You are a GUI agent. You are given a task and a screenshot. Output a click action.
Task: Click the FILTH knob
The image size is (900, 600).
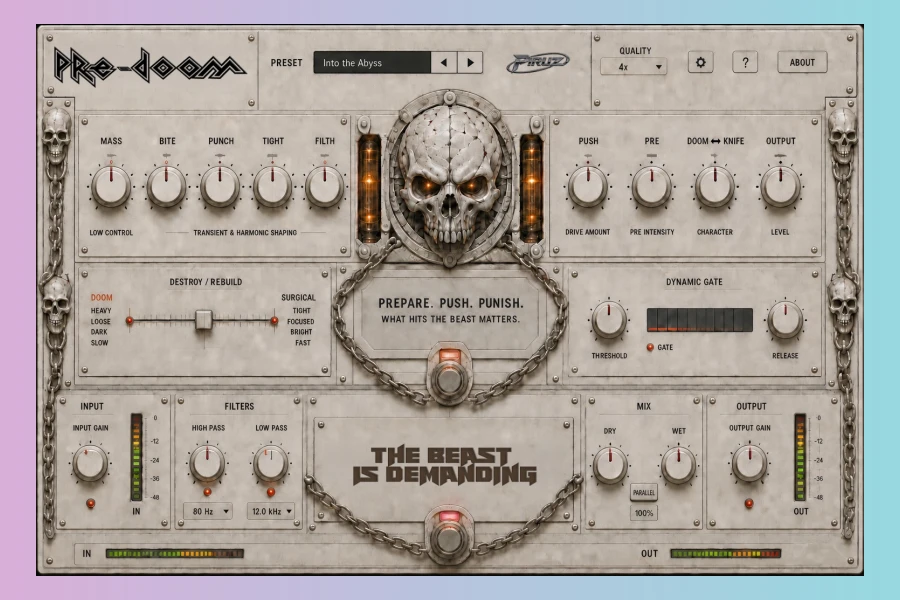[325, 187]
